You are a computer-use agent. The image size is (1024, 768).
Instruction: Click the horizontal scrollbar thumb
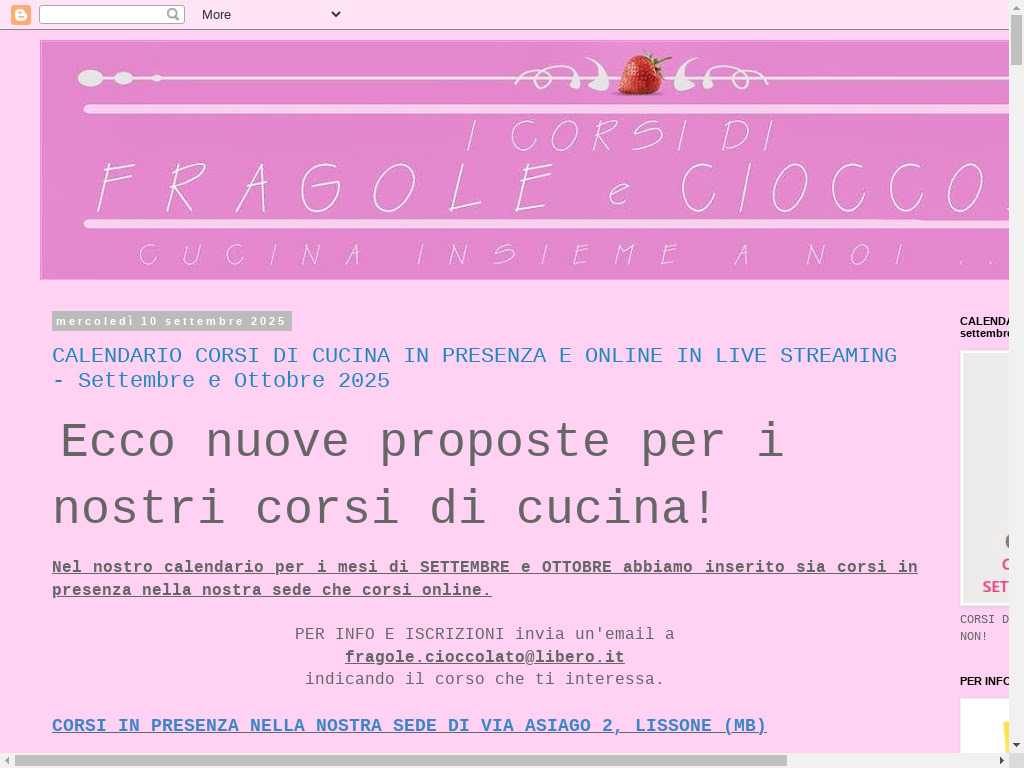(401, 761)
